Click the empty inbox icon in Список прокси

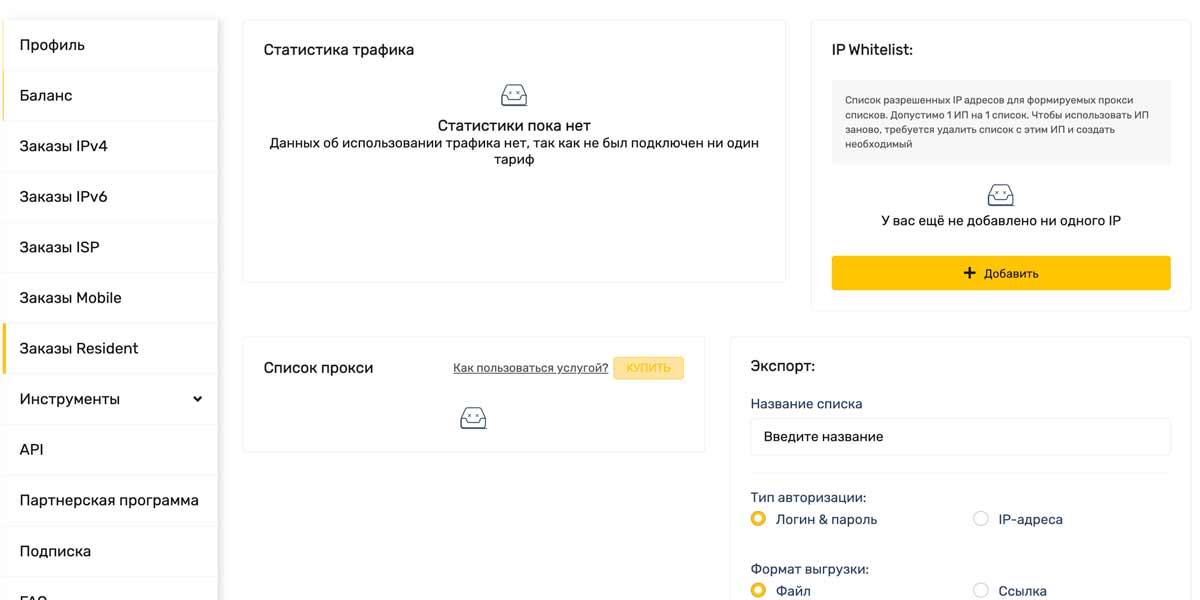473,418
